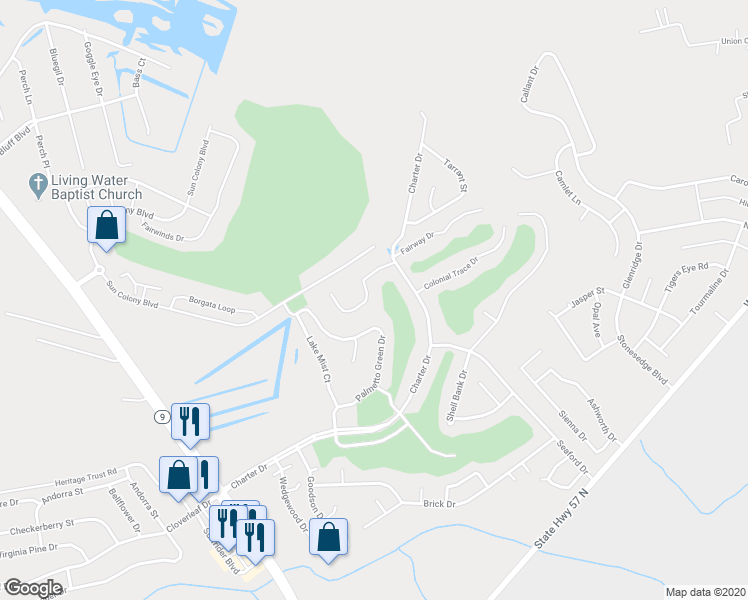748x600 pixels.
Task: Click the route 9 highway shield
Action: (163, 417)
